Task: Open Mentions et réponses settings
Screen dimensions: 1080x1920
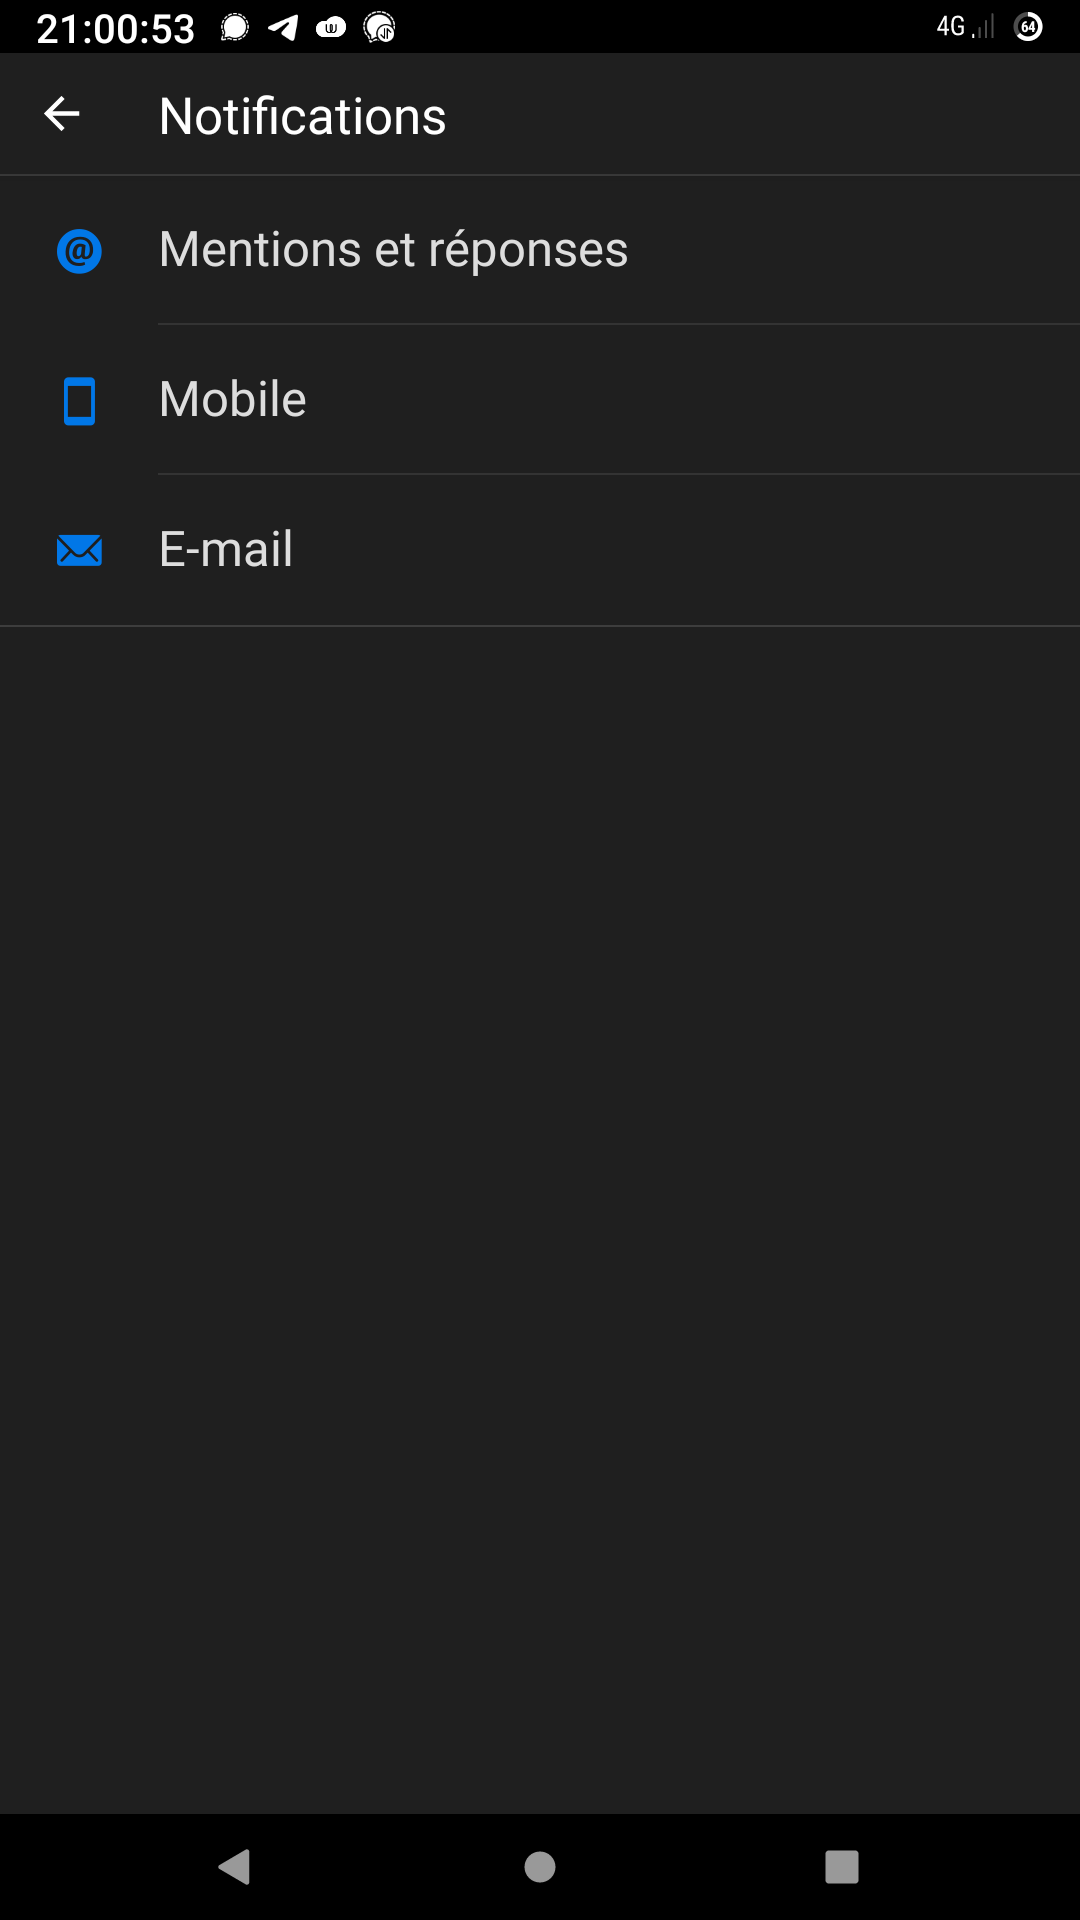Action: point(540,250)
